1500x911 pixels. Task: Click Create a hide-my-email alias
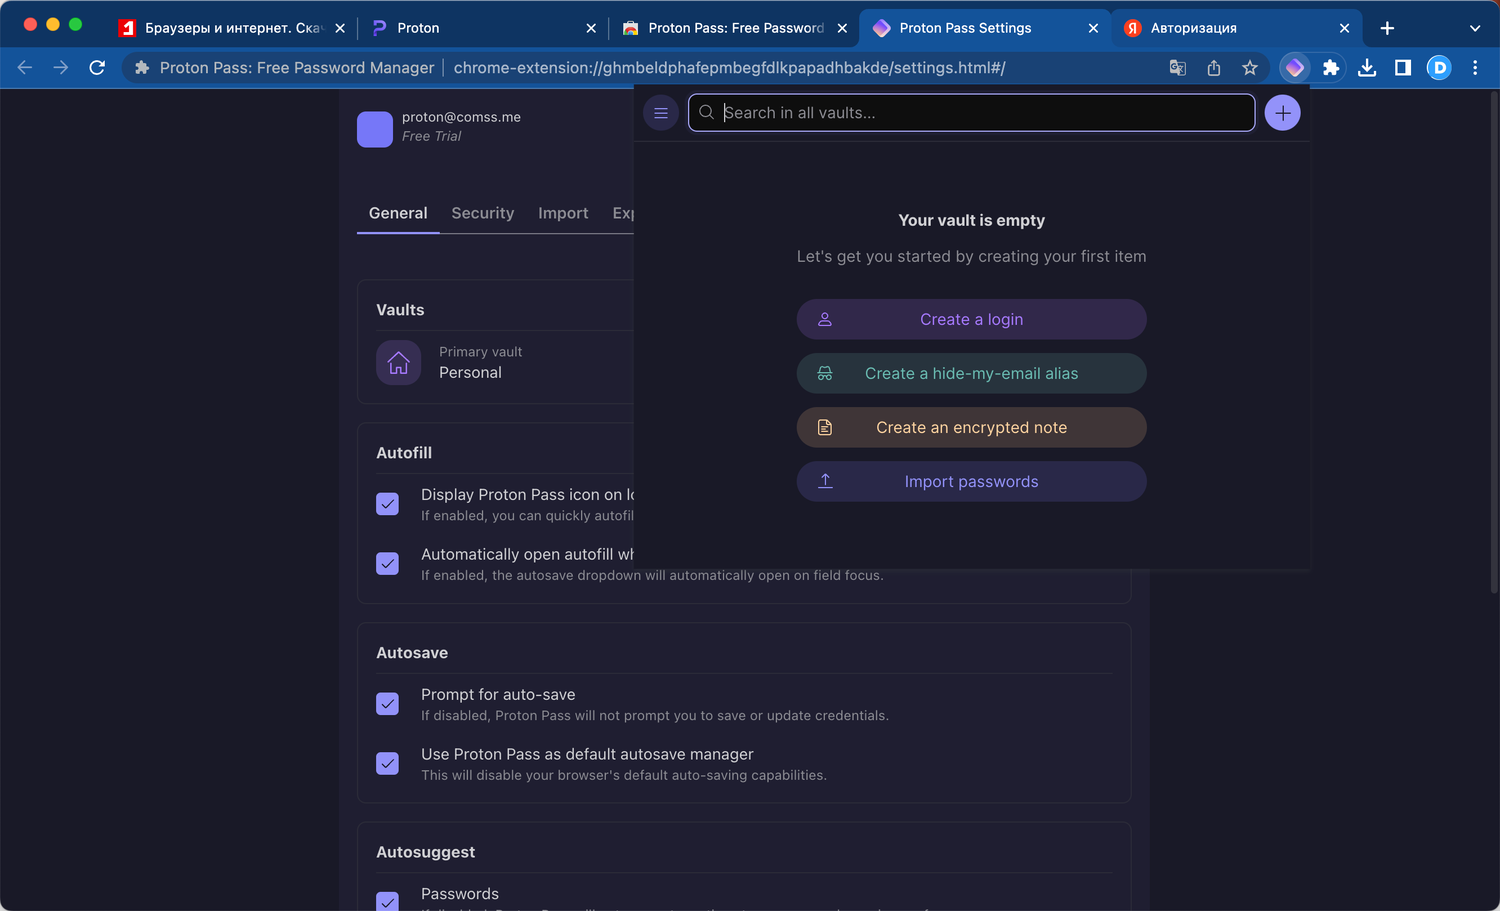[x=972, y=373]
